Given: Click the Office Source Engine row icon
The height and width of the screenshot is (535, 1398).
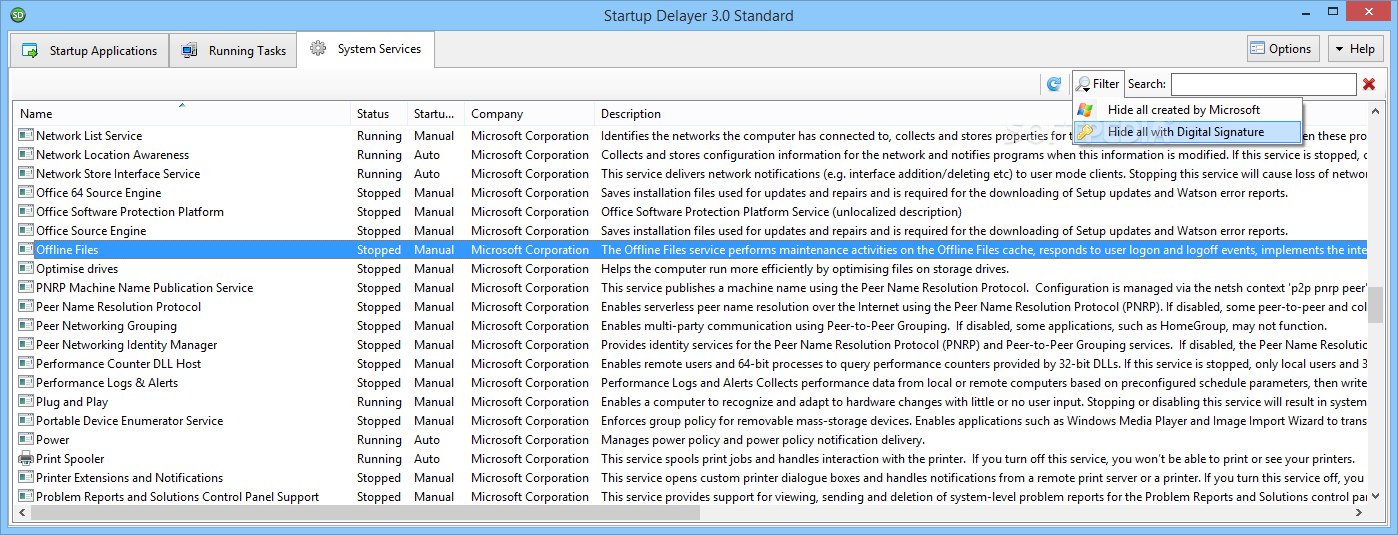Looking at the screenshot, I should pyautogui.click(x=26, y=230).
